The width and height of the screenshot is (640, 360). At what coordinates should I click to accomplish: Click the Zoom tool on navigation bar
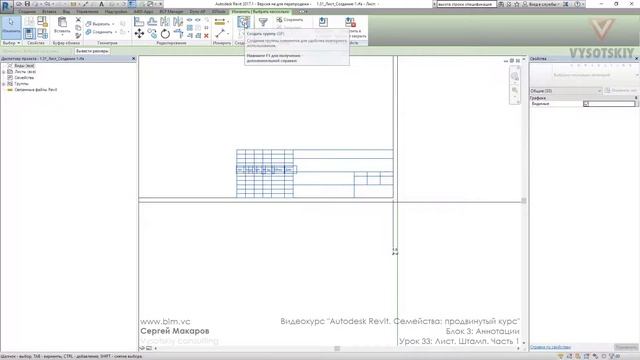(x=515, y=90)
